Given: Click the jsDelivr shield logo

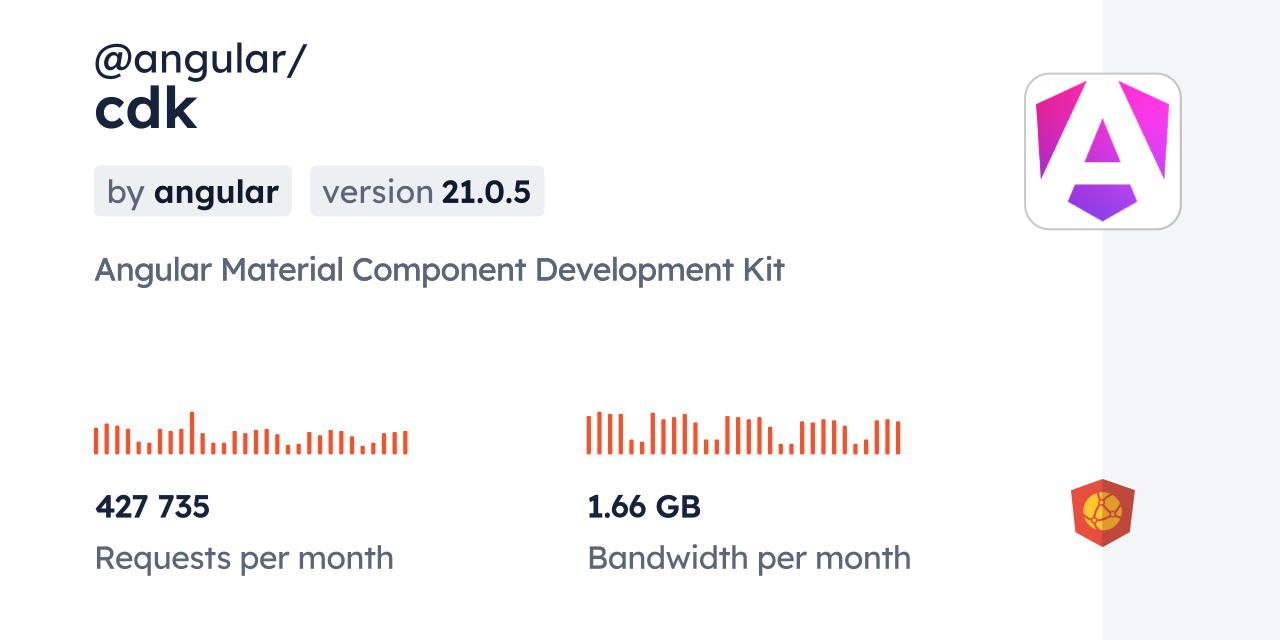Looking at the screenshot, I should (x=1102, y=512).
